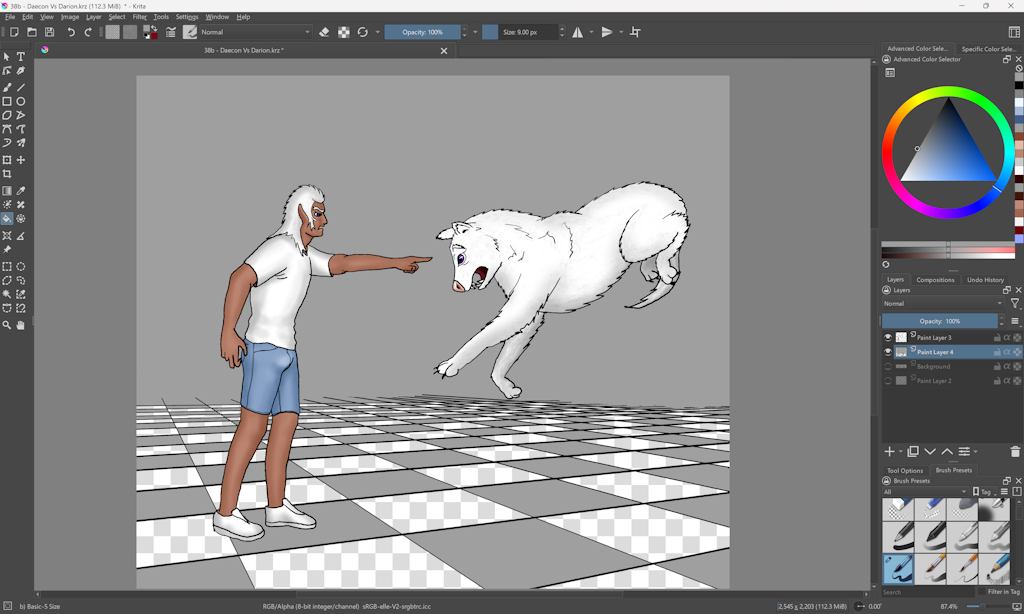Viewport: 1024px width, 614px height.
Task: Click the horizontal mirror tool icon
Action: point(578,32)
